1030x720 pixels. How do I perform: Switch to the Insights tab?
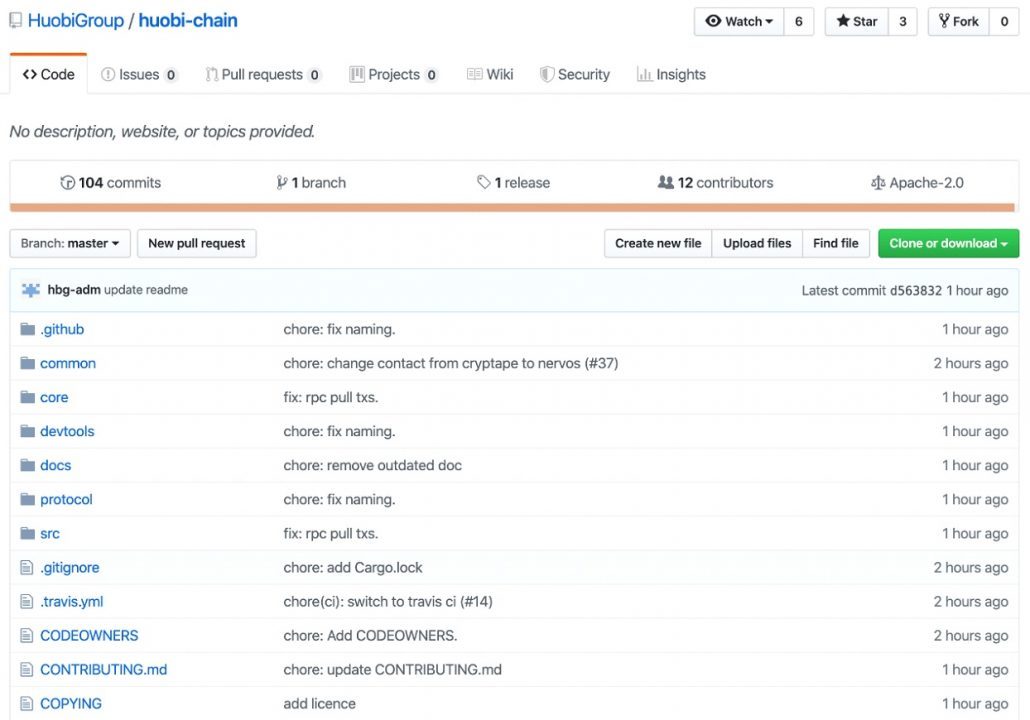pyautogui.click(x=671, y=74)
